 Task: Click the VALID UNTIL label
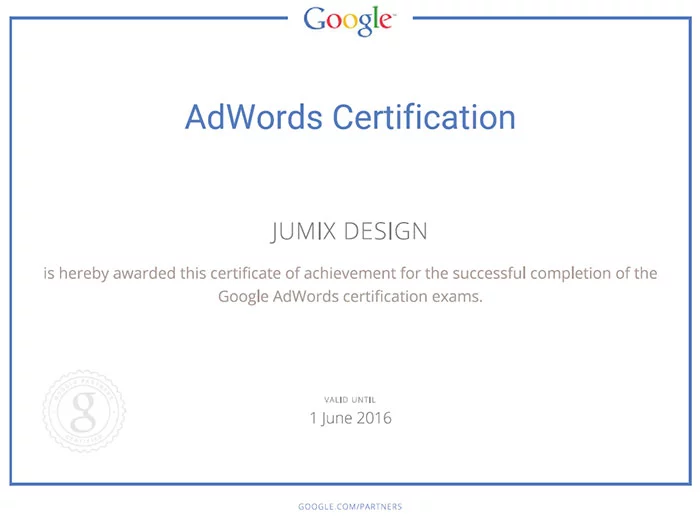350,399
